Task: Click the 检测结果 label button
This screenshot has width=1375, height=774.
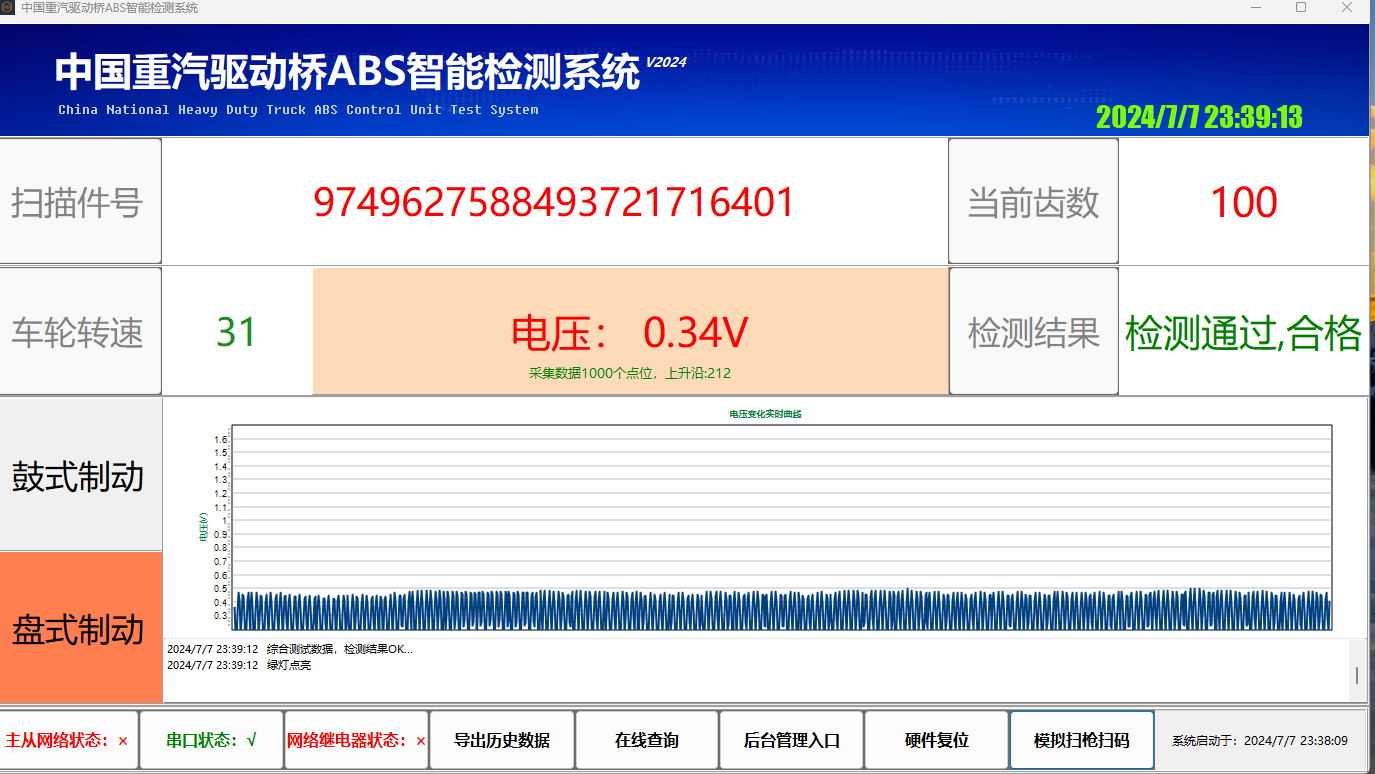Action: tap(1033, 332)
